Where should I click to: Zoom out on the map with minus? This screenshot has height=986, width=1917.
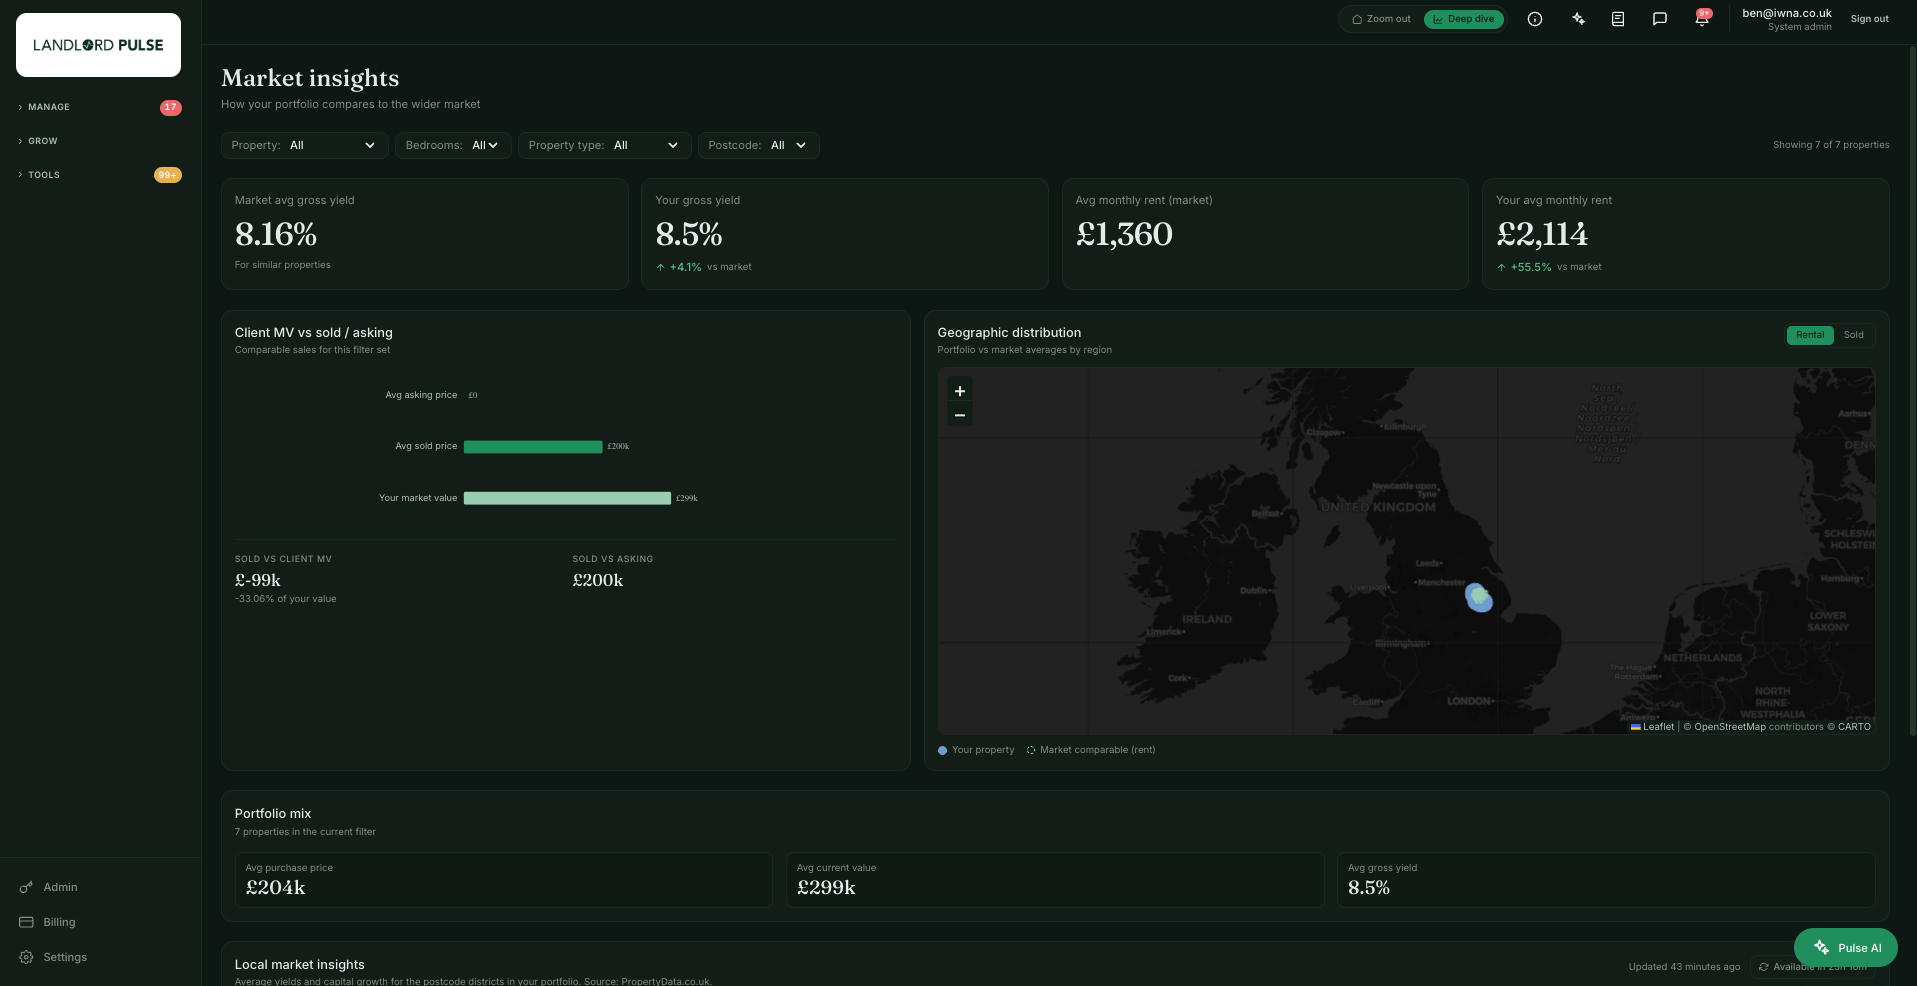tap(960, 415)
